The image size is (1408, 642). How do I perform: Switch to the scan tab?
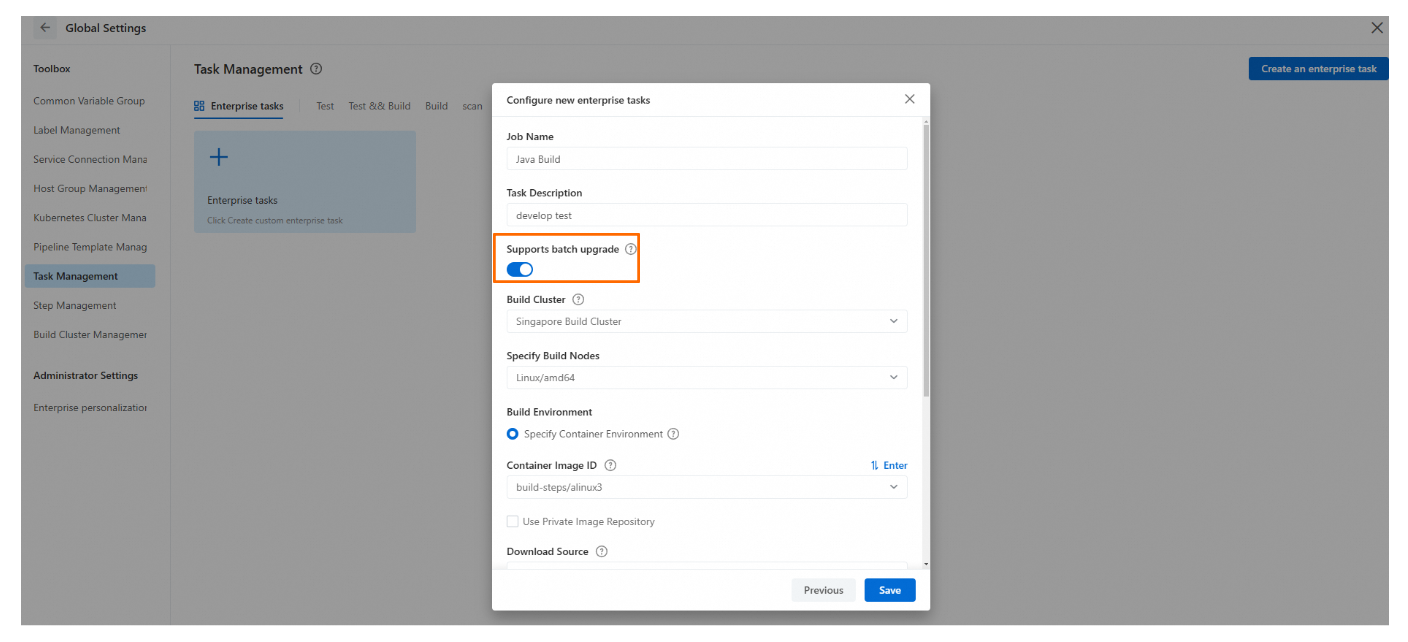tap(472, 106)
